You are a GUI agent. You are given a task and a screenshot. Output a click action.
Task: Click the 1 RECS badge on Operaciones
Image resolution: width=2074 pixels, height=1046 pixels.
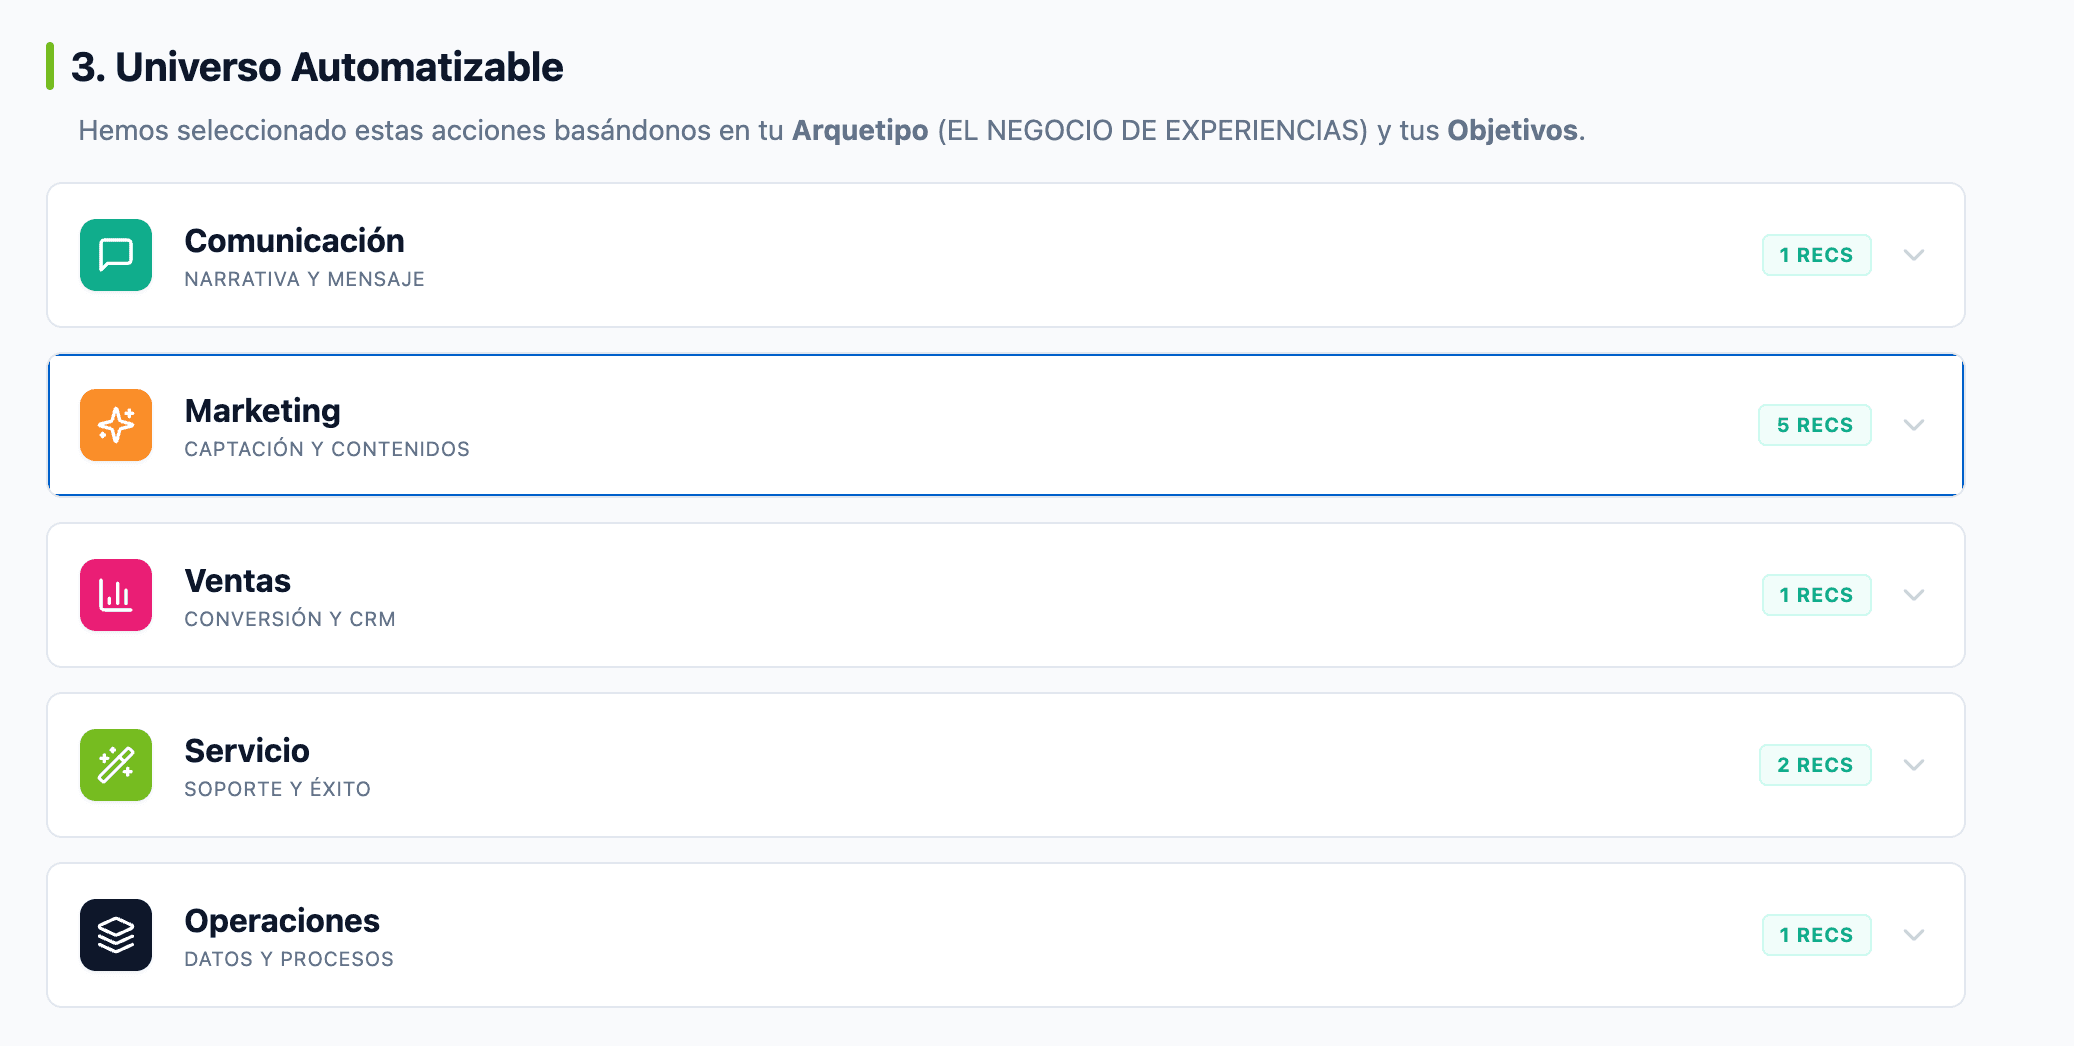(x=1816, y=934)
